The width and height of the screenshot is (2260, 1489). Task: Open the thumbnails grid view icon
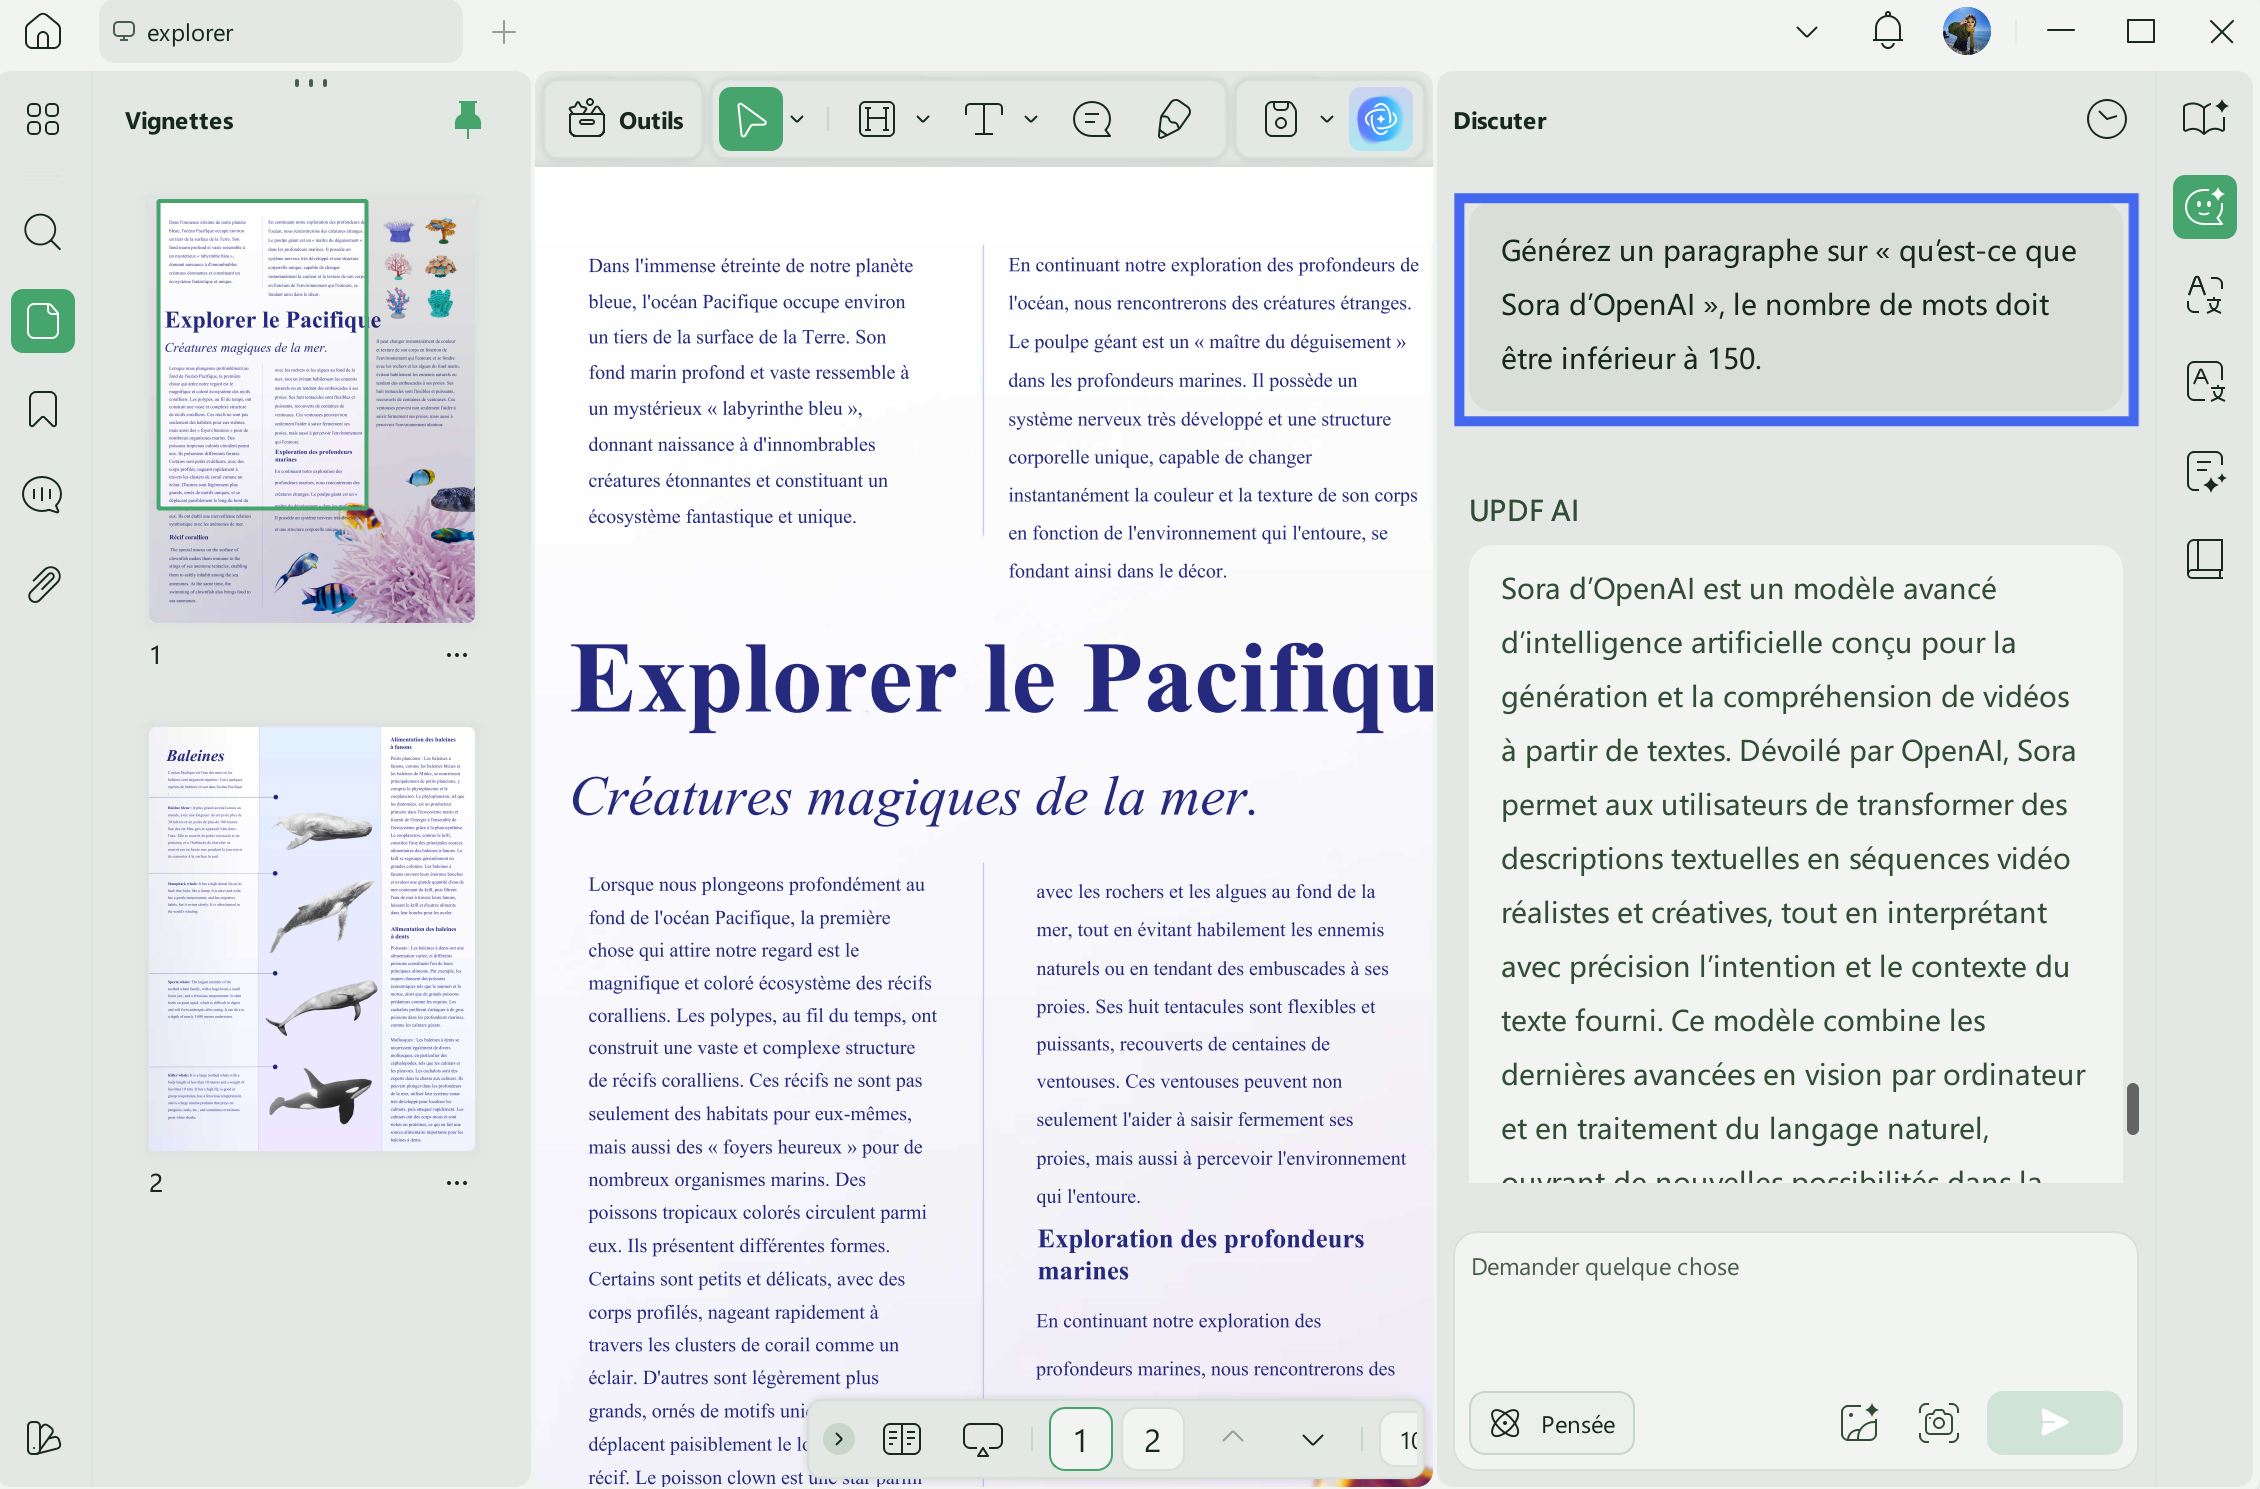pyautogui.click(x=43, y=119)
